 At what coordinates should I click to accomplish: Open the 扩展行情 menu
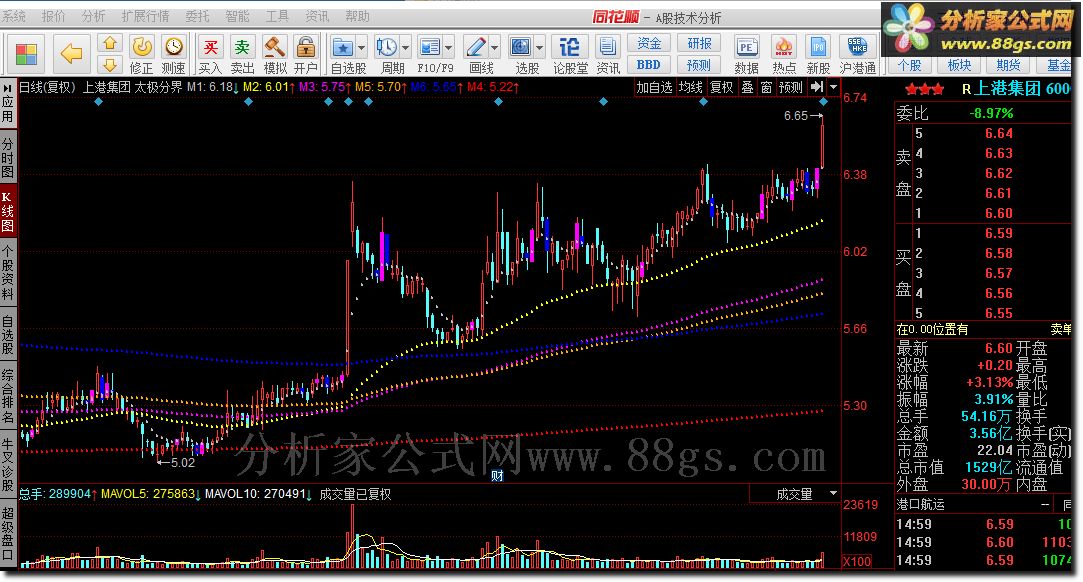click(145, 16)
